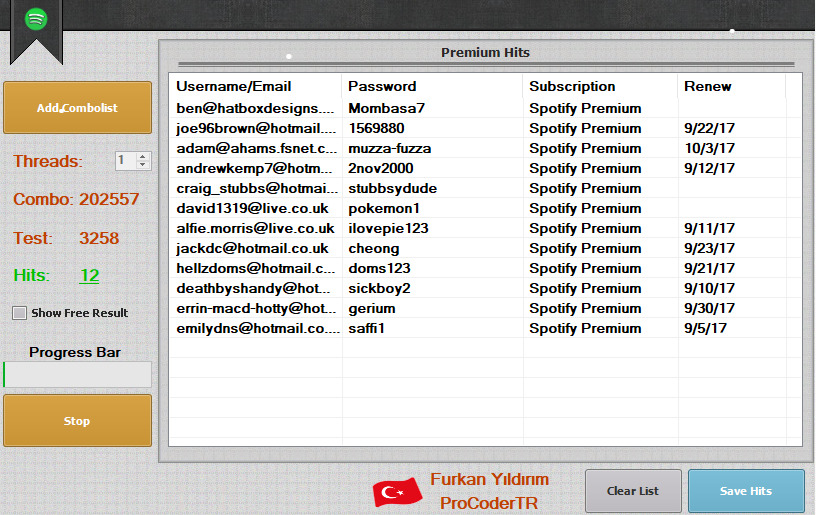Sort by the Username/Email column header
816x515 pixels.
(255, 86)
